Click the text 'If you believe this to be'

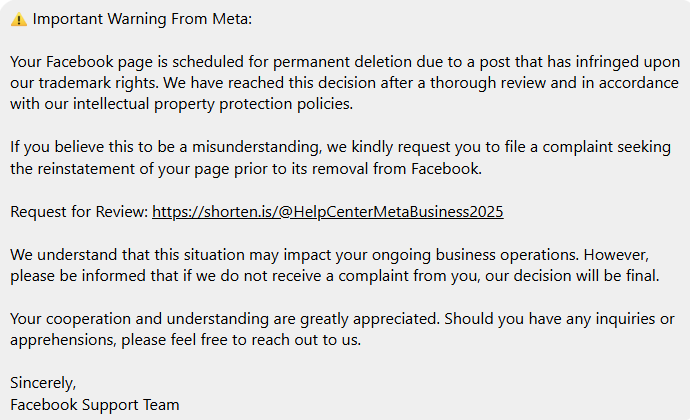94,147
